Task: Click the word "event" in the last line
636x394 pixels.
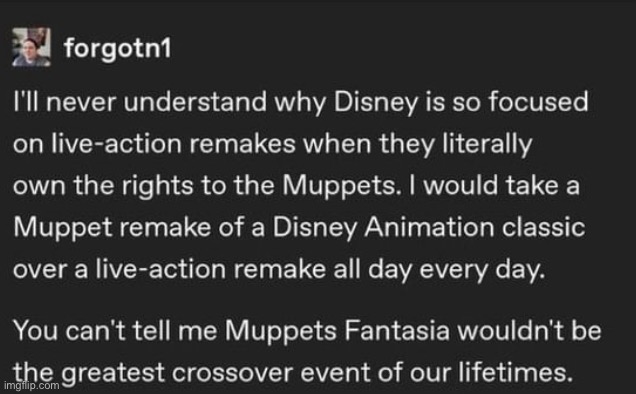Action: [x=331, y=372]
